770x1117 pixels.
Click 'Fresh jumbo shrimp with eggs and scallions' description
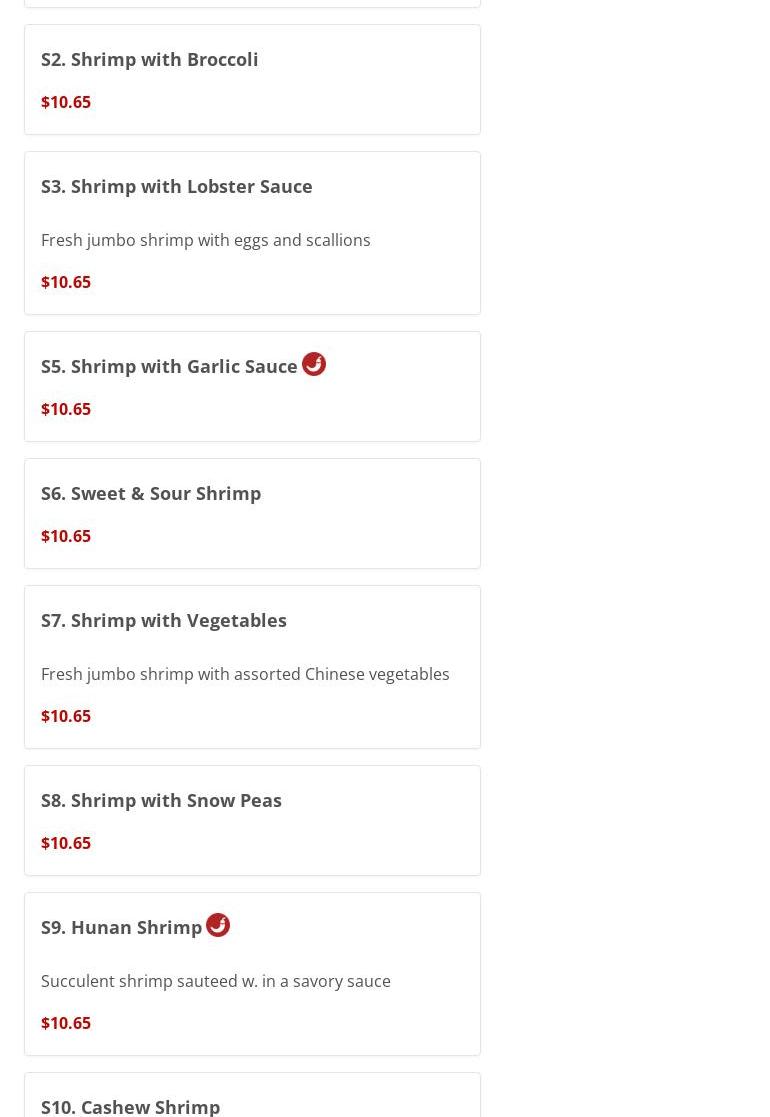(x=206, y=240)
